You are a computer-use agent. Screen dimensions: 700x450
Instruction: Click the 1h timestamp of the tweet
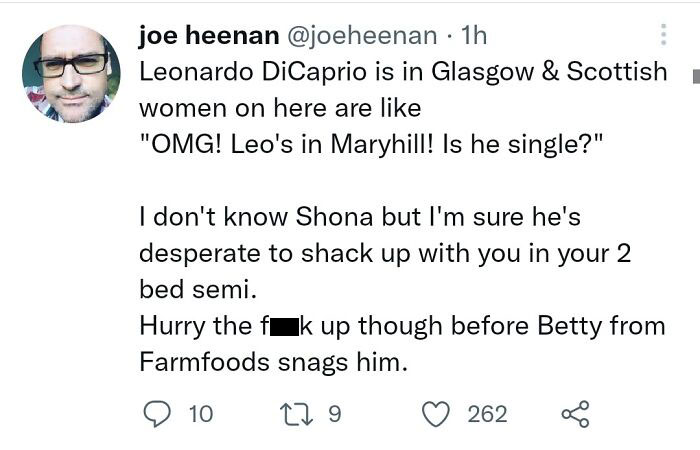[473, 36]
